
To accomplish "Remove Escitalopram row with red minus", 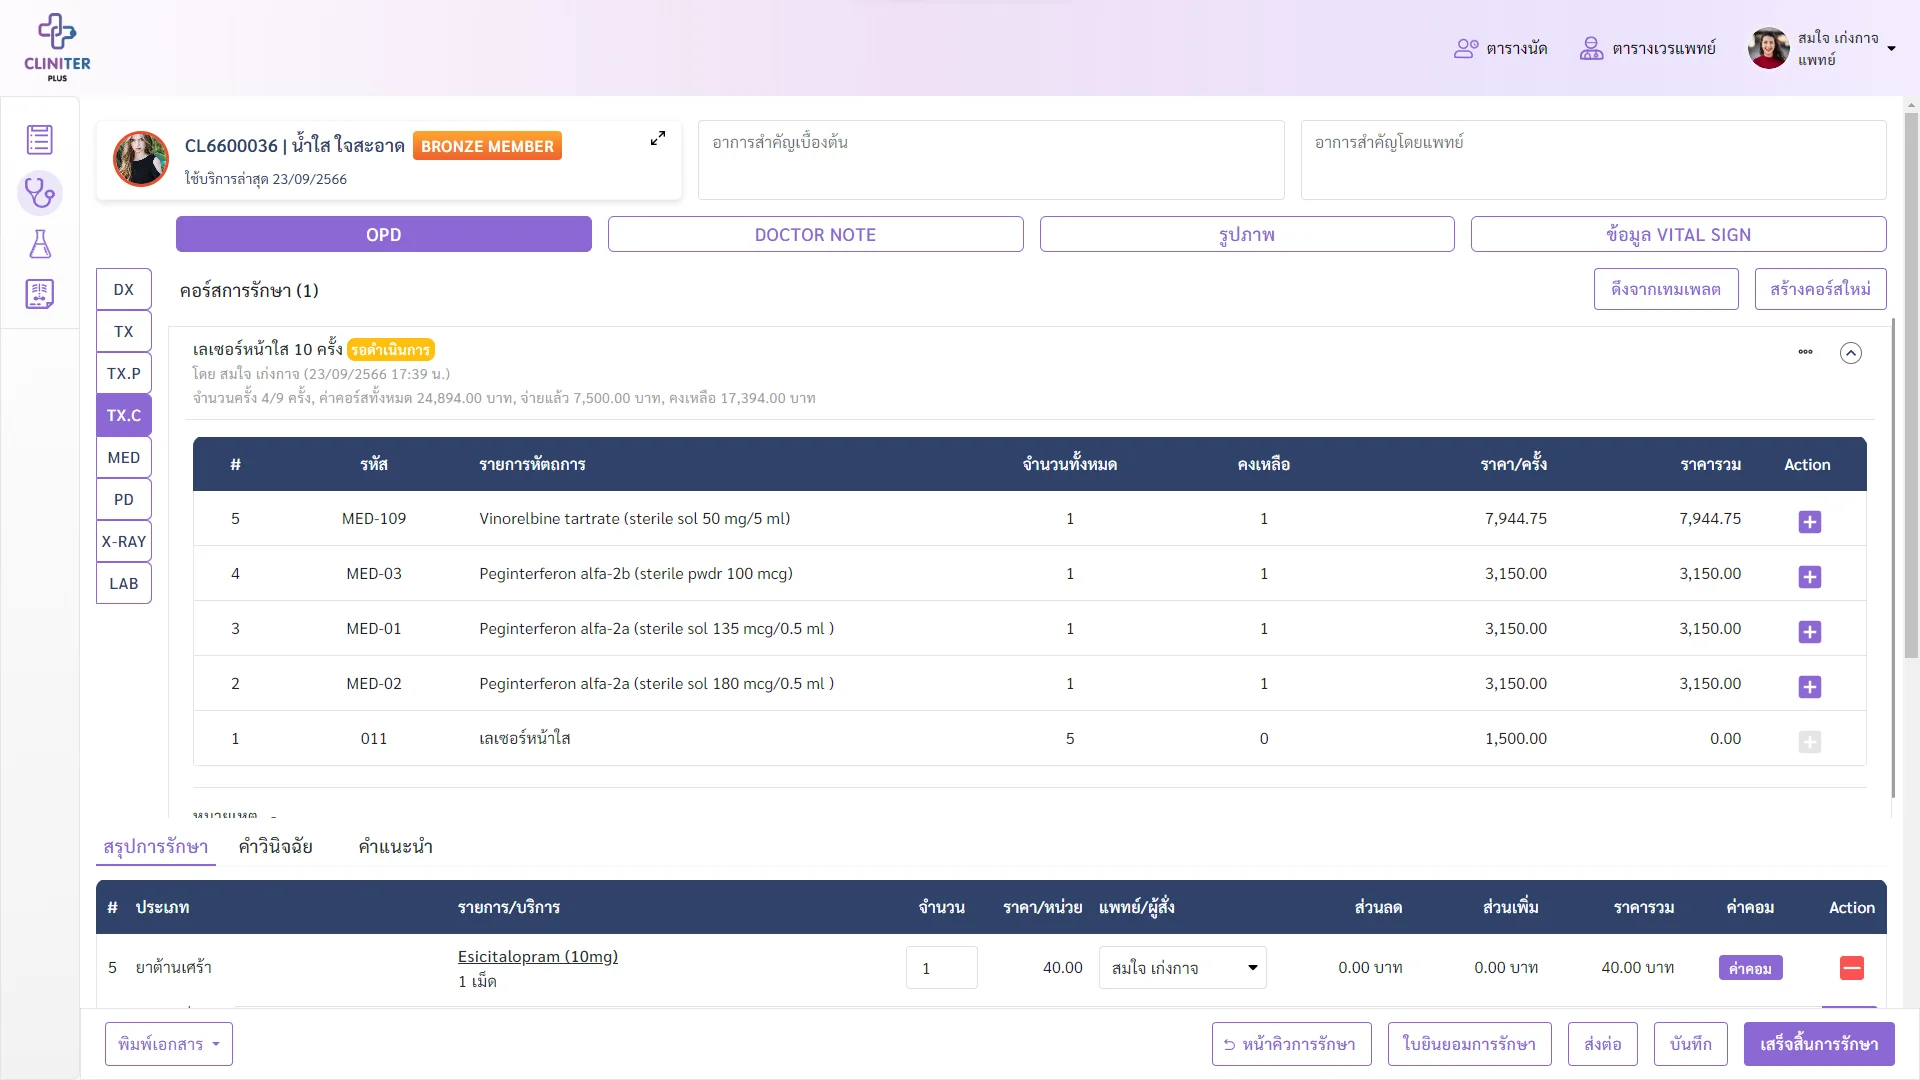I will click(x=1851, y=968).
